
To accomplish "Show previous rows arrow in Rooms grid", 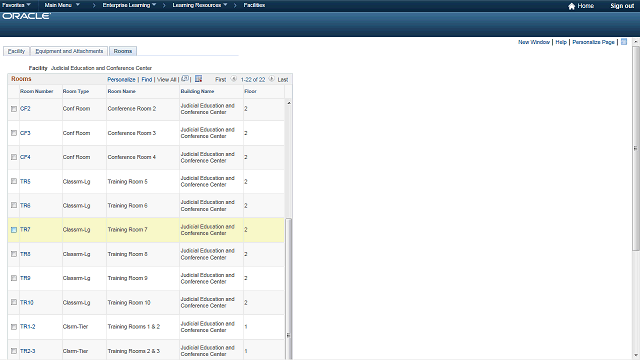I will click(234, 79).
